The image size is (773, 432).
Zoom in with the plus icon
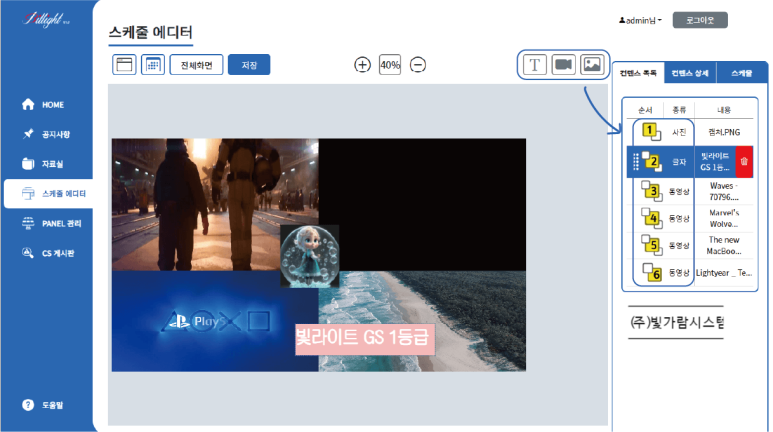point(362,65)
